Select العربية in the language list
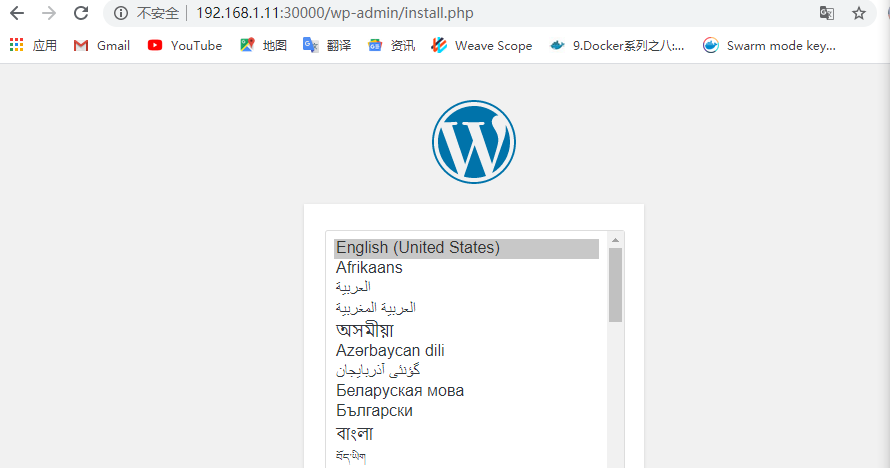 [x=466, y=287]
